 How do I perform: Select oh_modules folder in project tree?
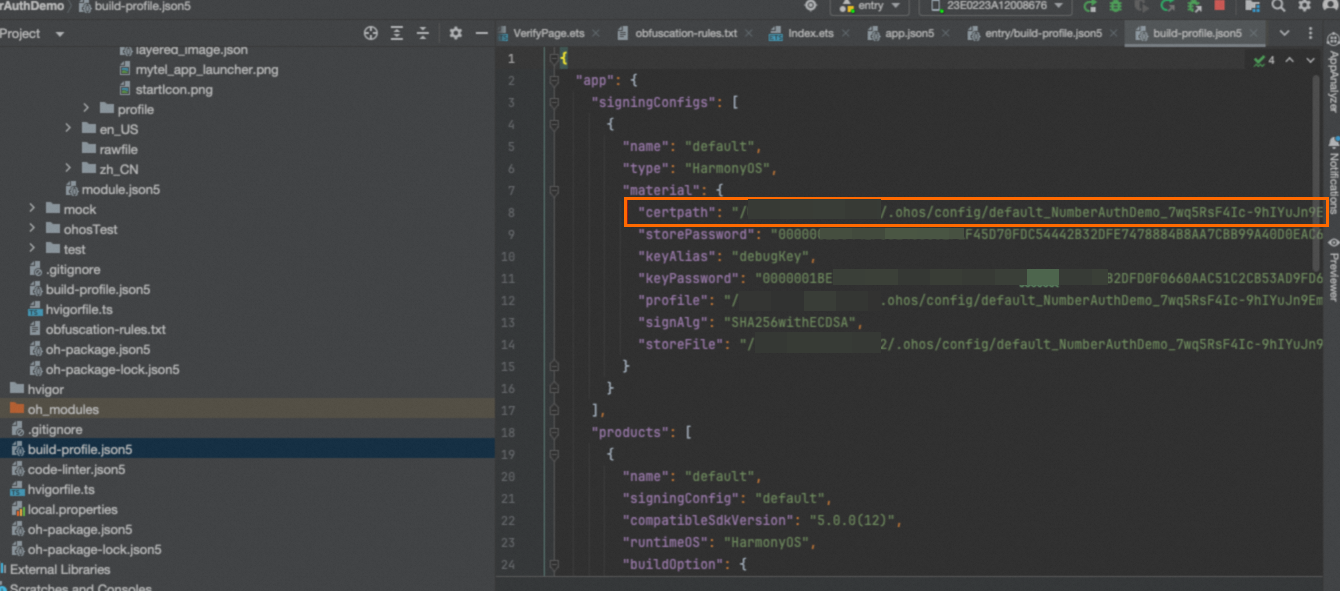coord(63,409)
